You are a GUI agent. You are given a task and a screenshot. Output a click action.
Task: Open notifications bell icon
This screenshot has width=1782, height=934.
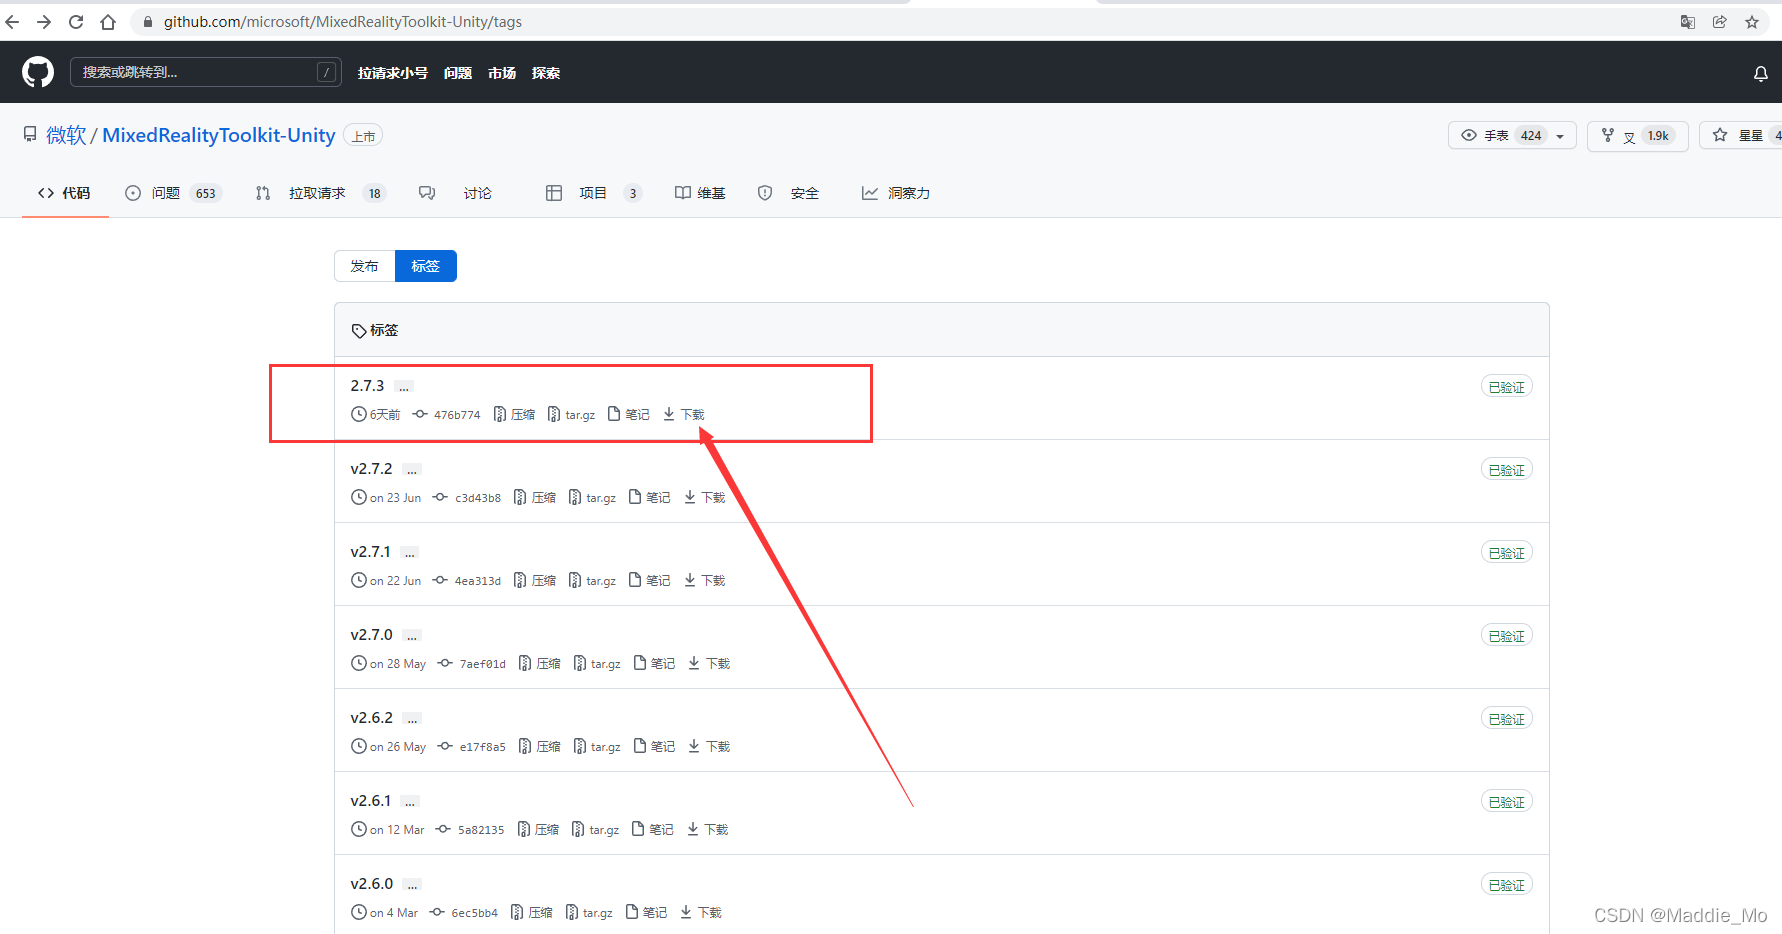click(1761, 73)
